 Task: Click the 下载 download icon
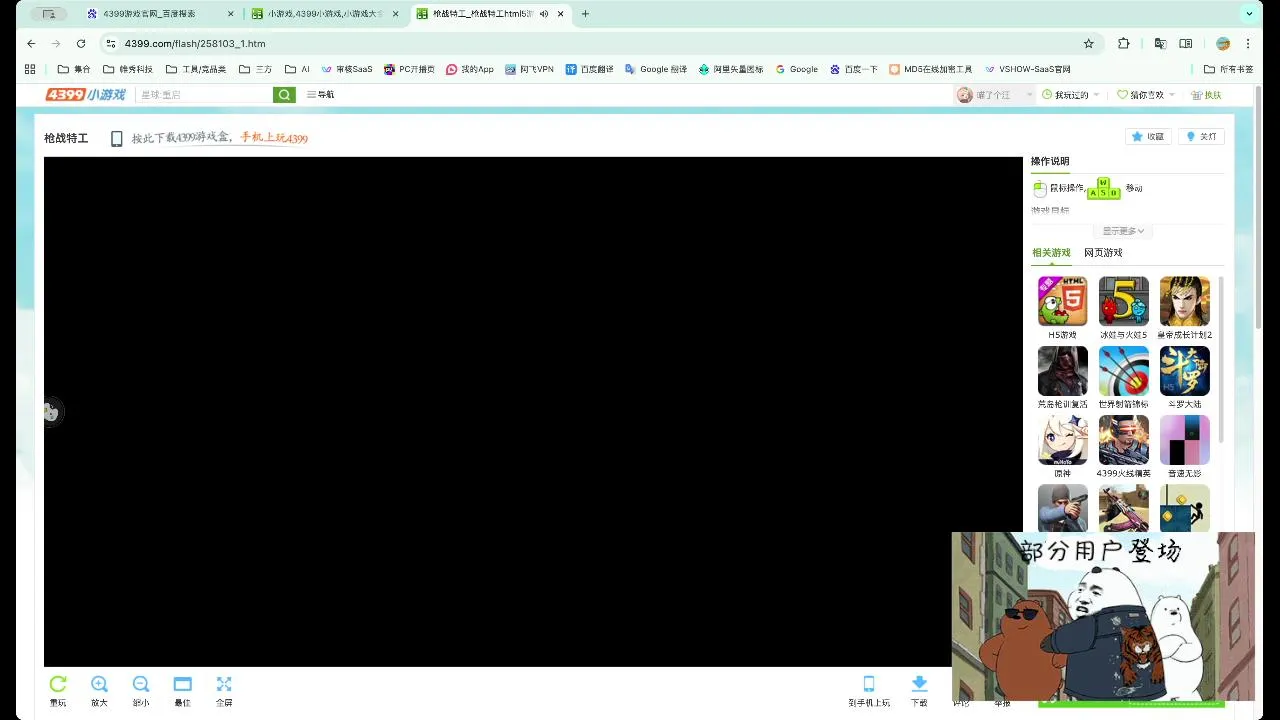[919, 684]
